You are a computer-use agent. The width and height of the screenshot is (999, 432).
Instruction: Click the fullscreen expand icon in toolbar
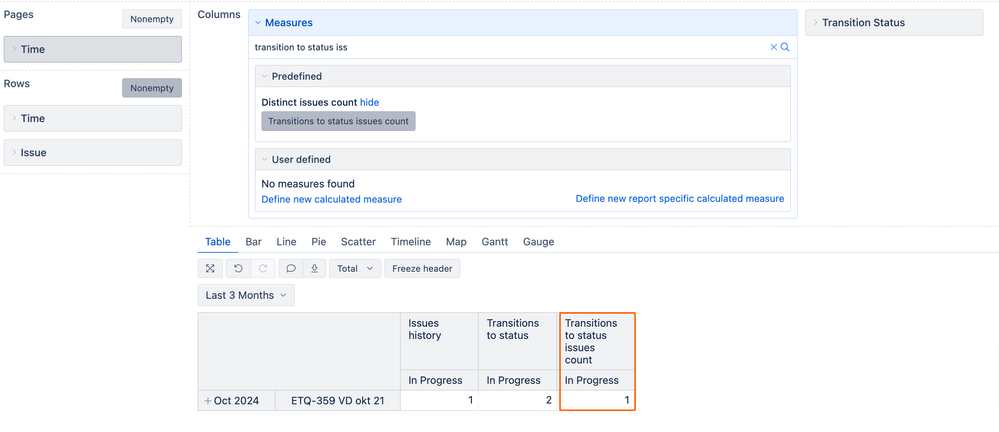pyautogui.click(x=210, y=269)
